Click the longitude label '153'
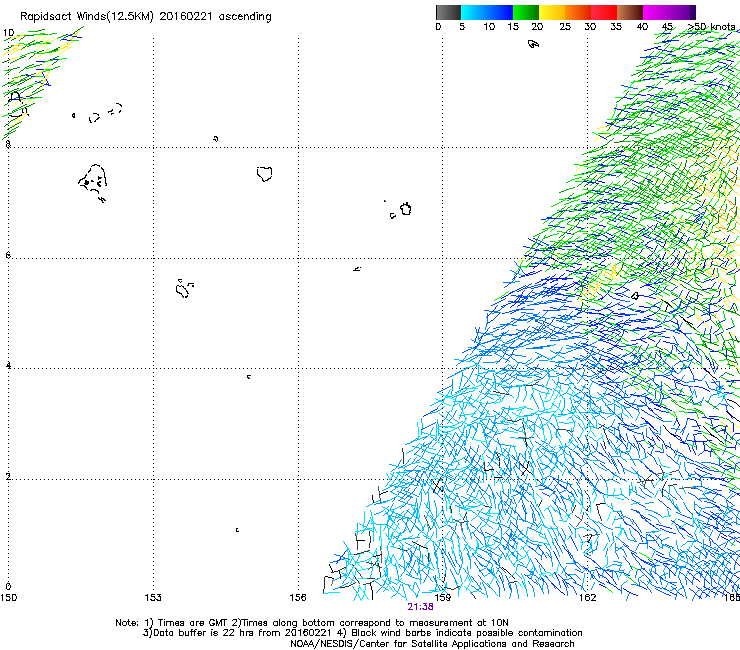The height and width of the screenshot is (650, 740). pos(153,598)
